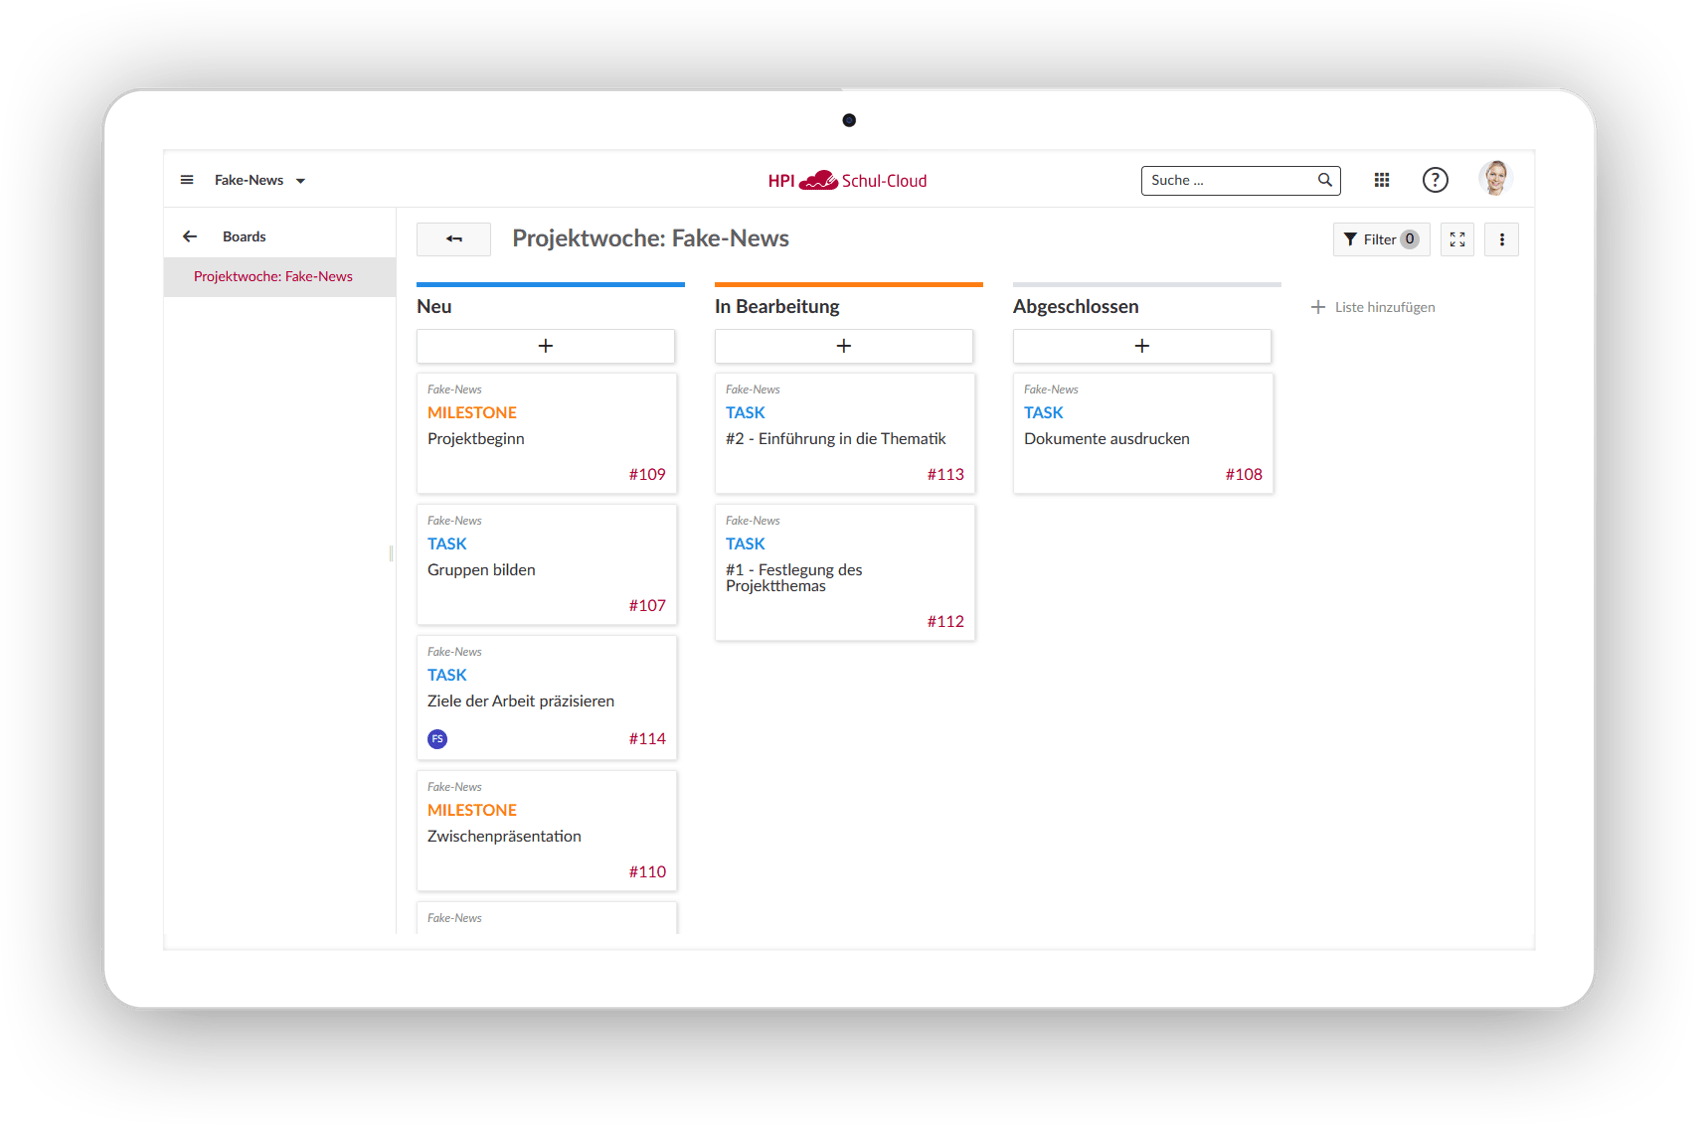1696x1125 pixels.
Task: Toggle fullscreen board view
Action: [x=1456, y=240]
